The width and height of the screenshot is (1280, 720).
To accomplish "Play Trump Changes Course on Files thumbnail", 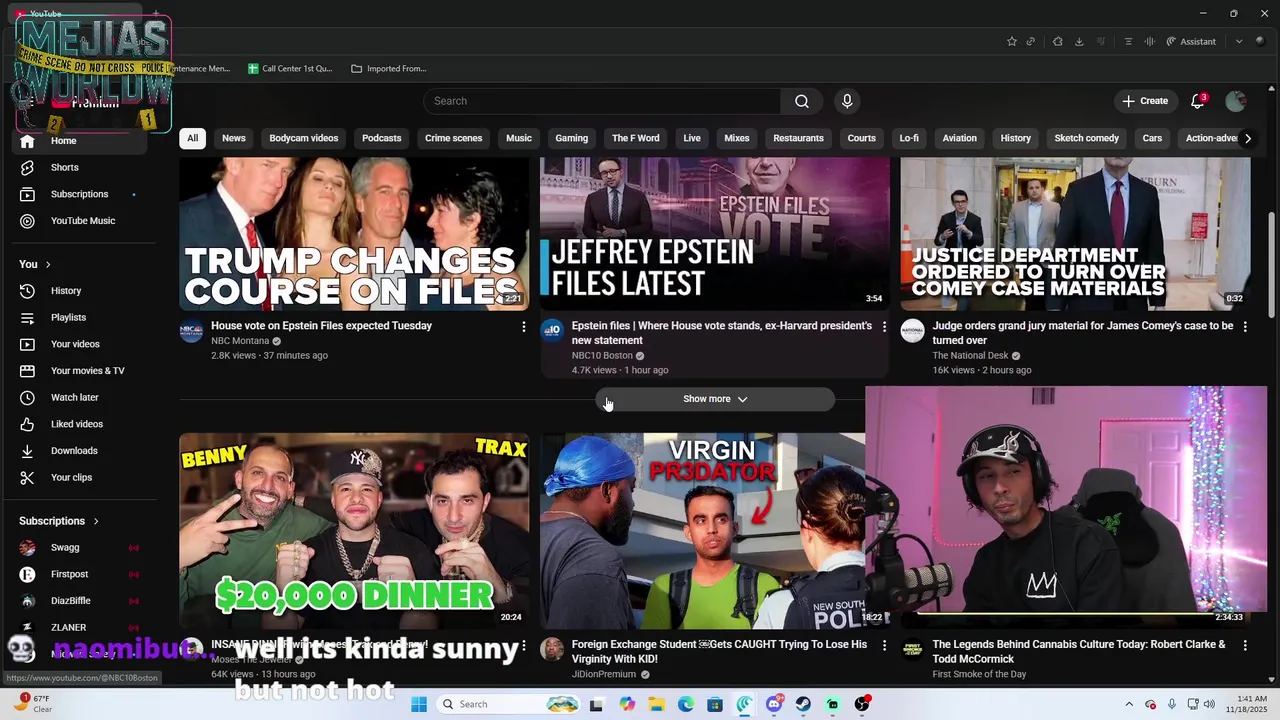I will [x=354, y=234].
